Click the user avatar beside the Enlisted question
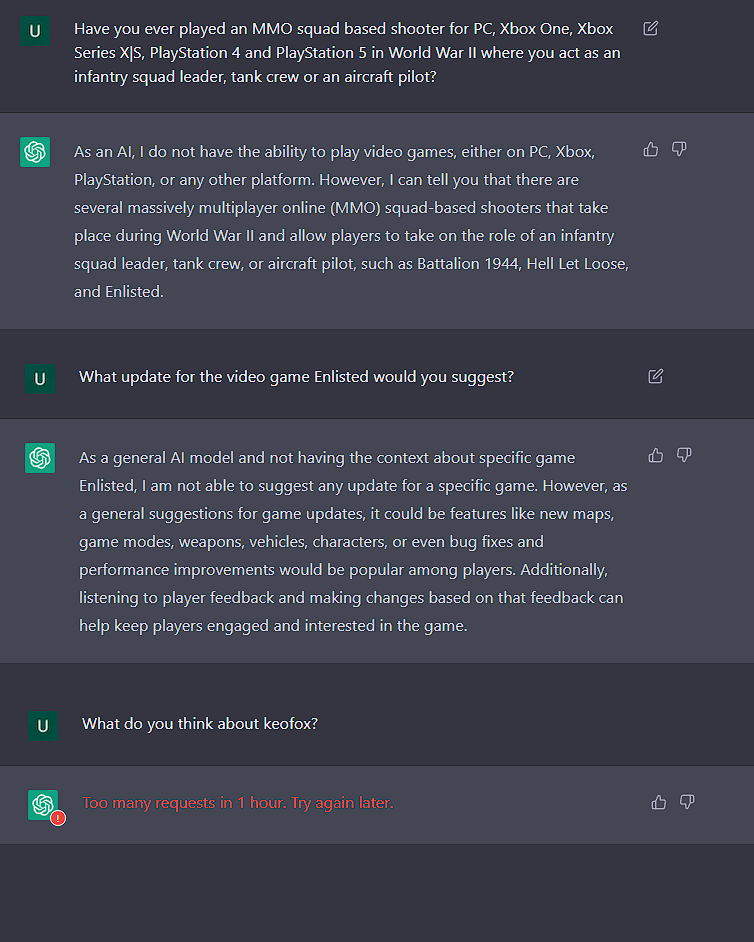The image size is (754, 942). pyautogui.click(x=40, y=378)
